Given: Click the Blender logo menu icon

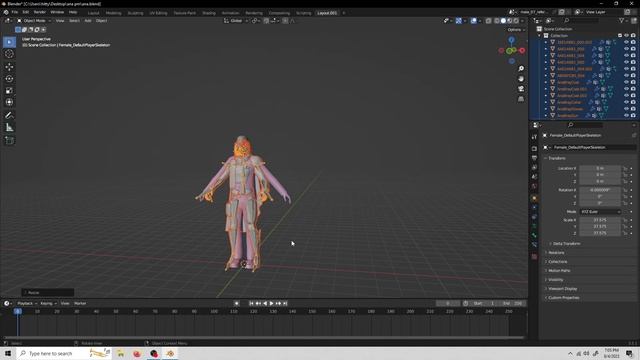Looking at the screenshot, I should click(6, 12).
